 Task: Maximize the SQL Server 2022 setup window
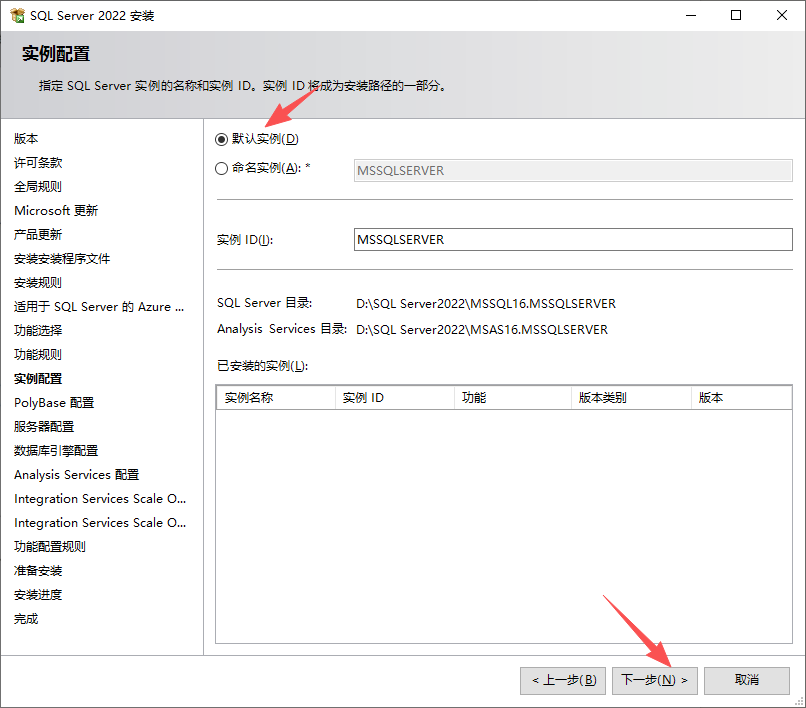[736, 15]
